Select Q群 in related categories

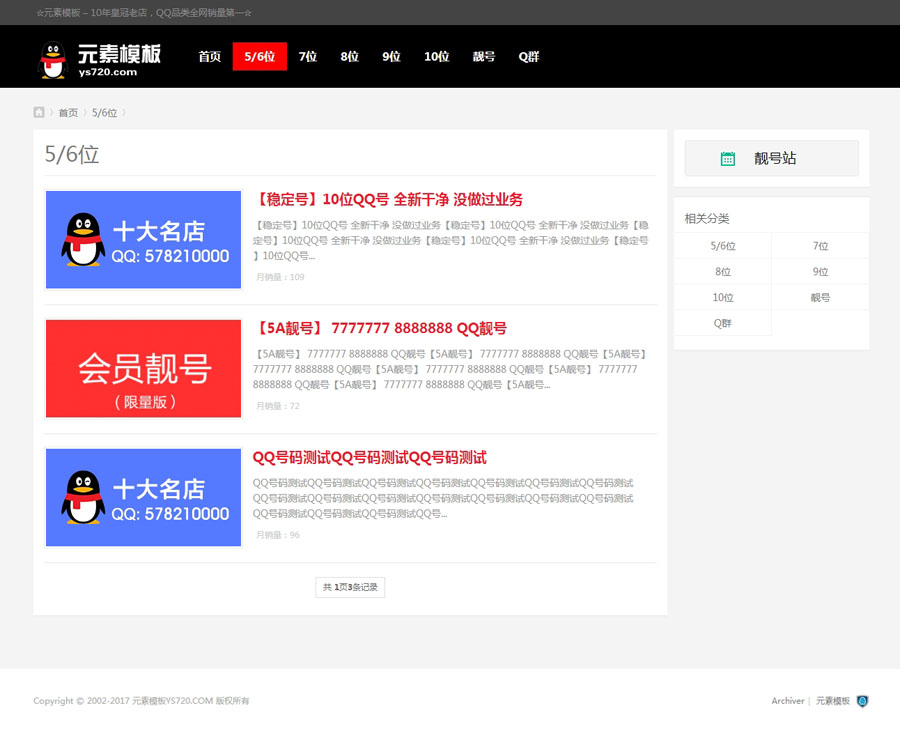(x=723, y=323)
